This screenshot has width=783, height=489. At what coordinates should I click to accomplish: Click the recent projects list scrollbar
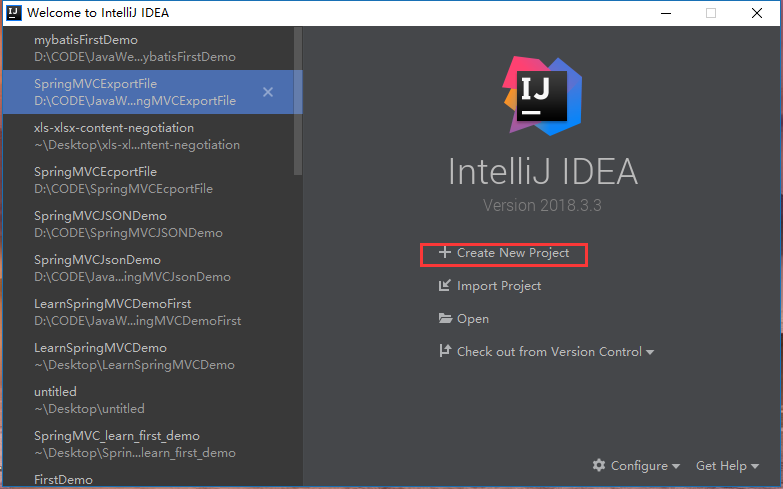[x=298, y=101]
